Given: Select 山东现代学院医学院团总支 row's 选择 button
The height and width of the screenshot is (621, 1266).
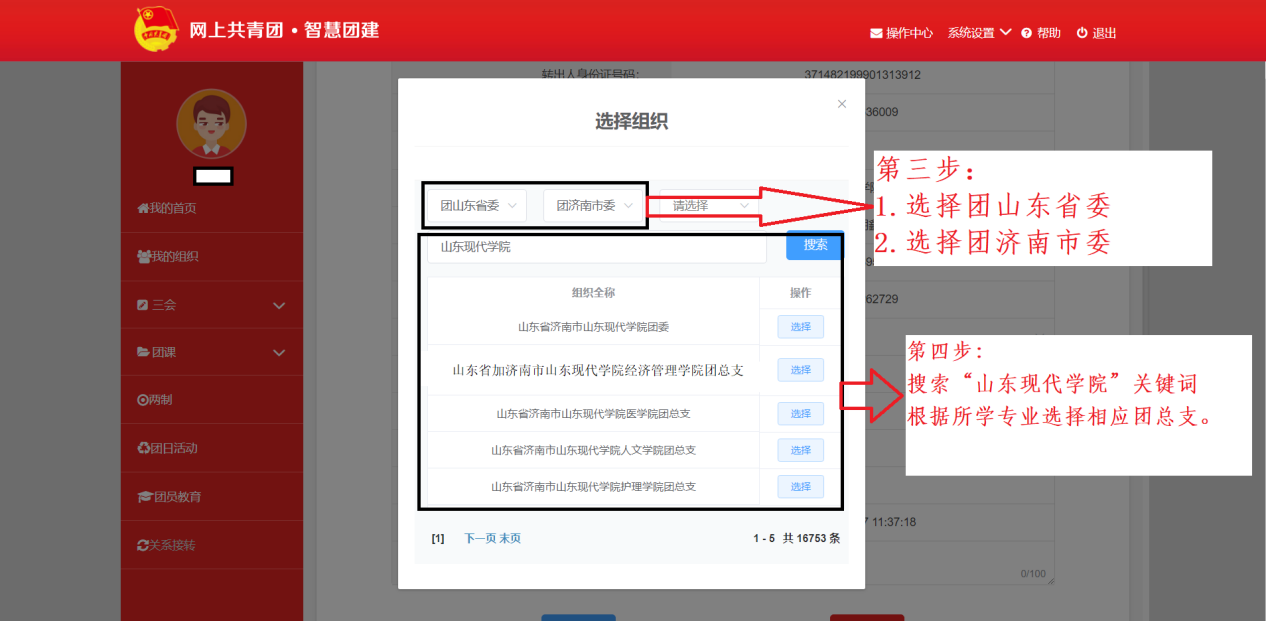Looking at the screenshot, I should (800, 414).
